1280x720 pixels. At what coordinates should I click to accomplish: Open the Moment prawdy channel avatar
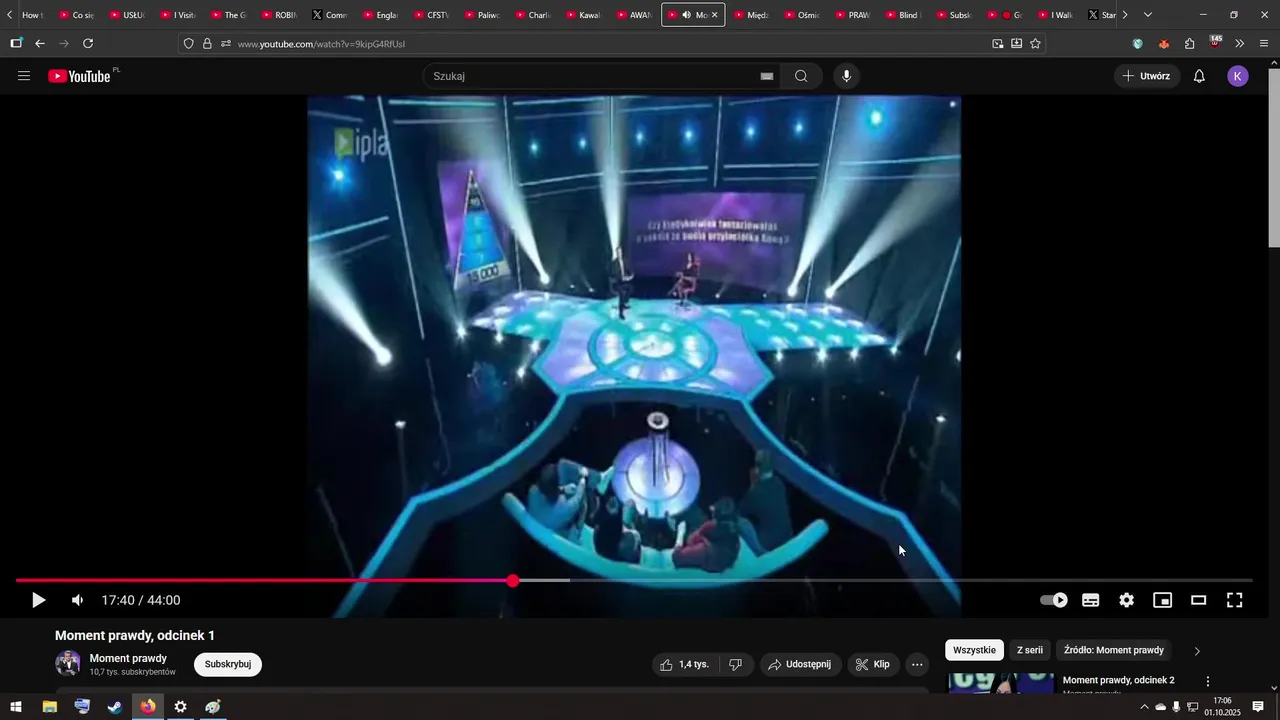point(68,663)
